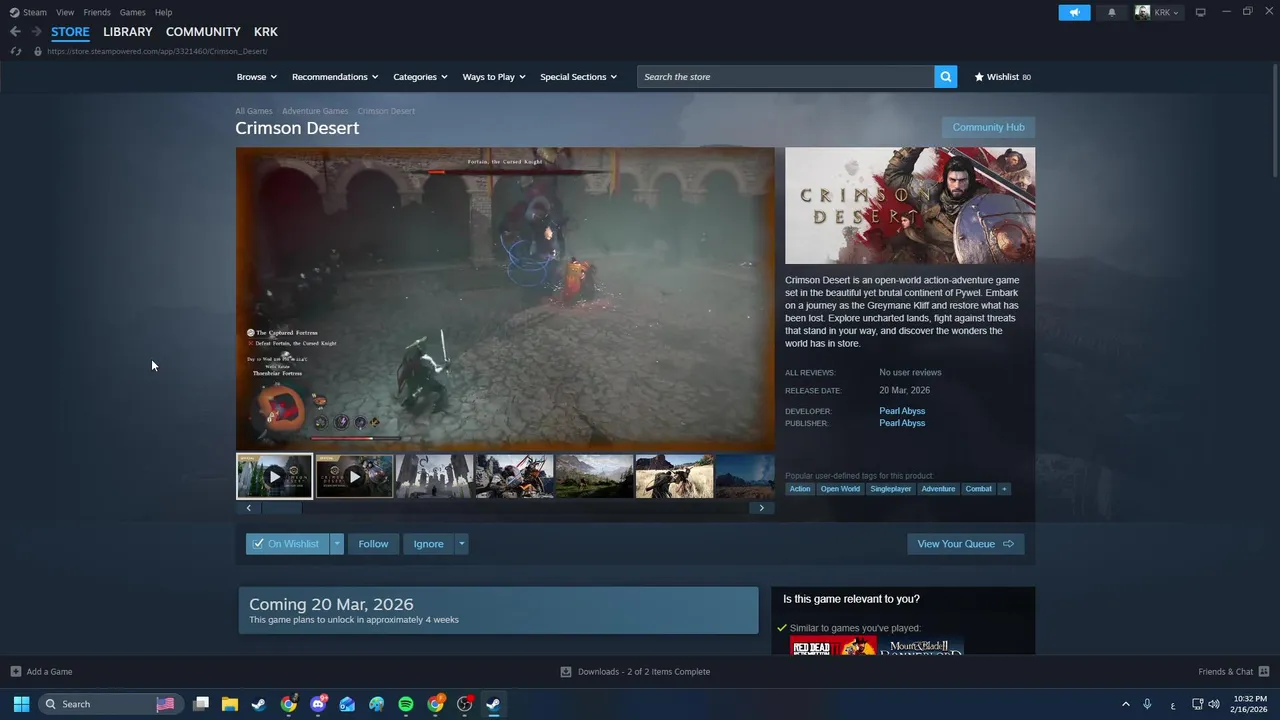Open the wishlist options dropdown arrow

[337, 544]
